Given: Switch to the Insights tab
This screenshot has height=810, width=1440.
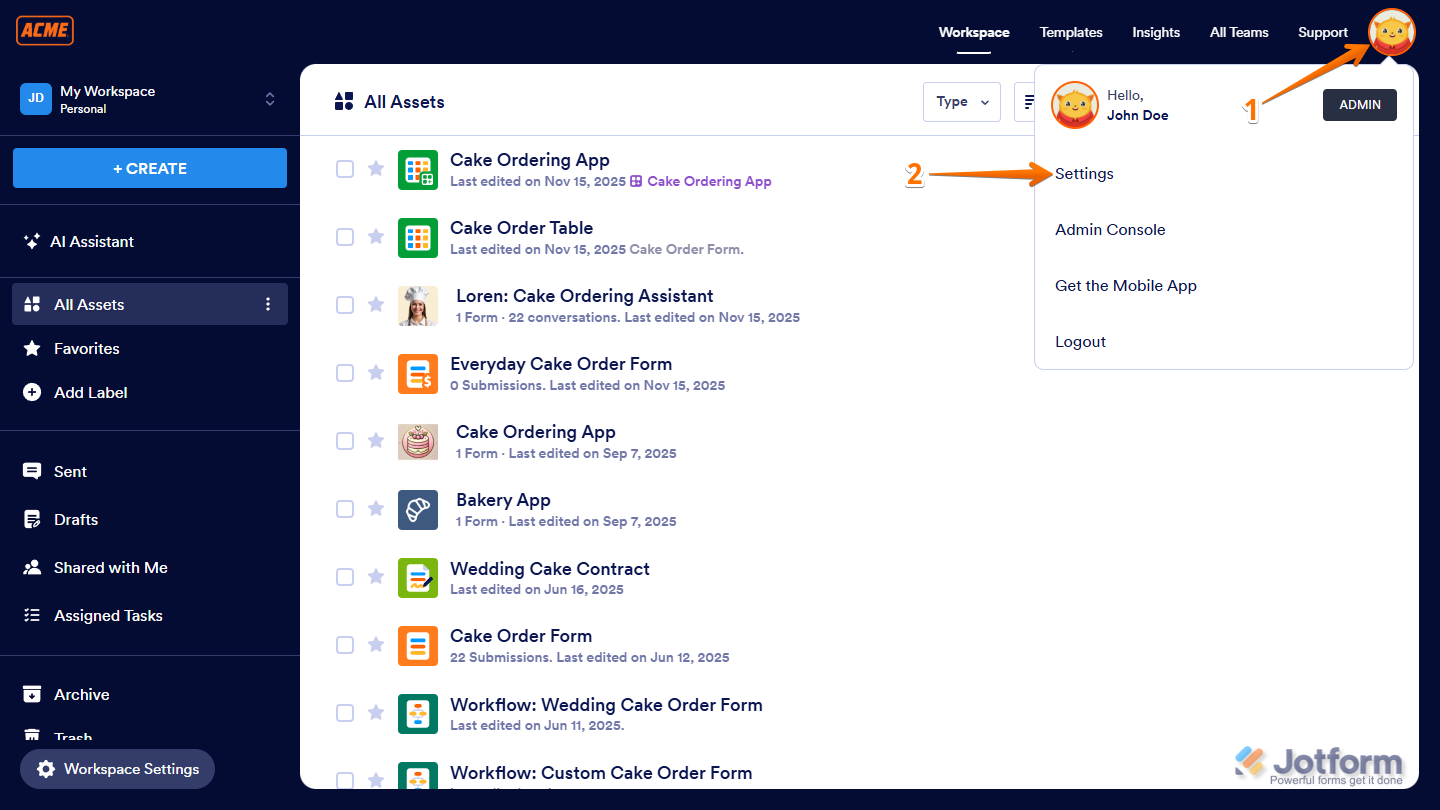Looking at the screenshot, I should pos(1156,32).
